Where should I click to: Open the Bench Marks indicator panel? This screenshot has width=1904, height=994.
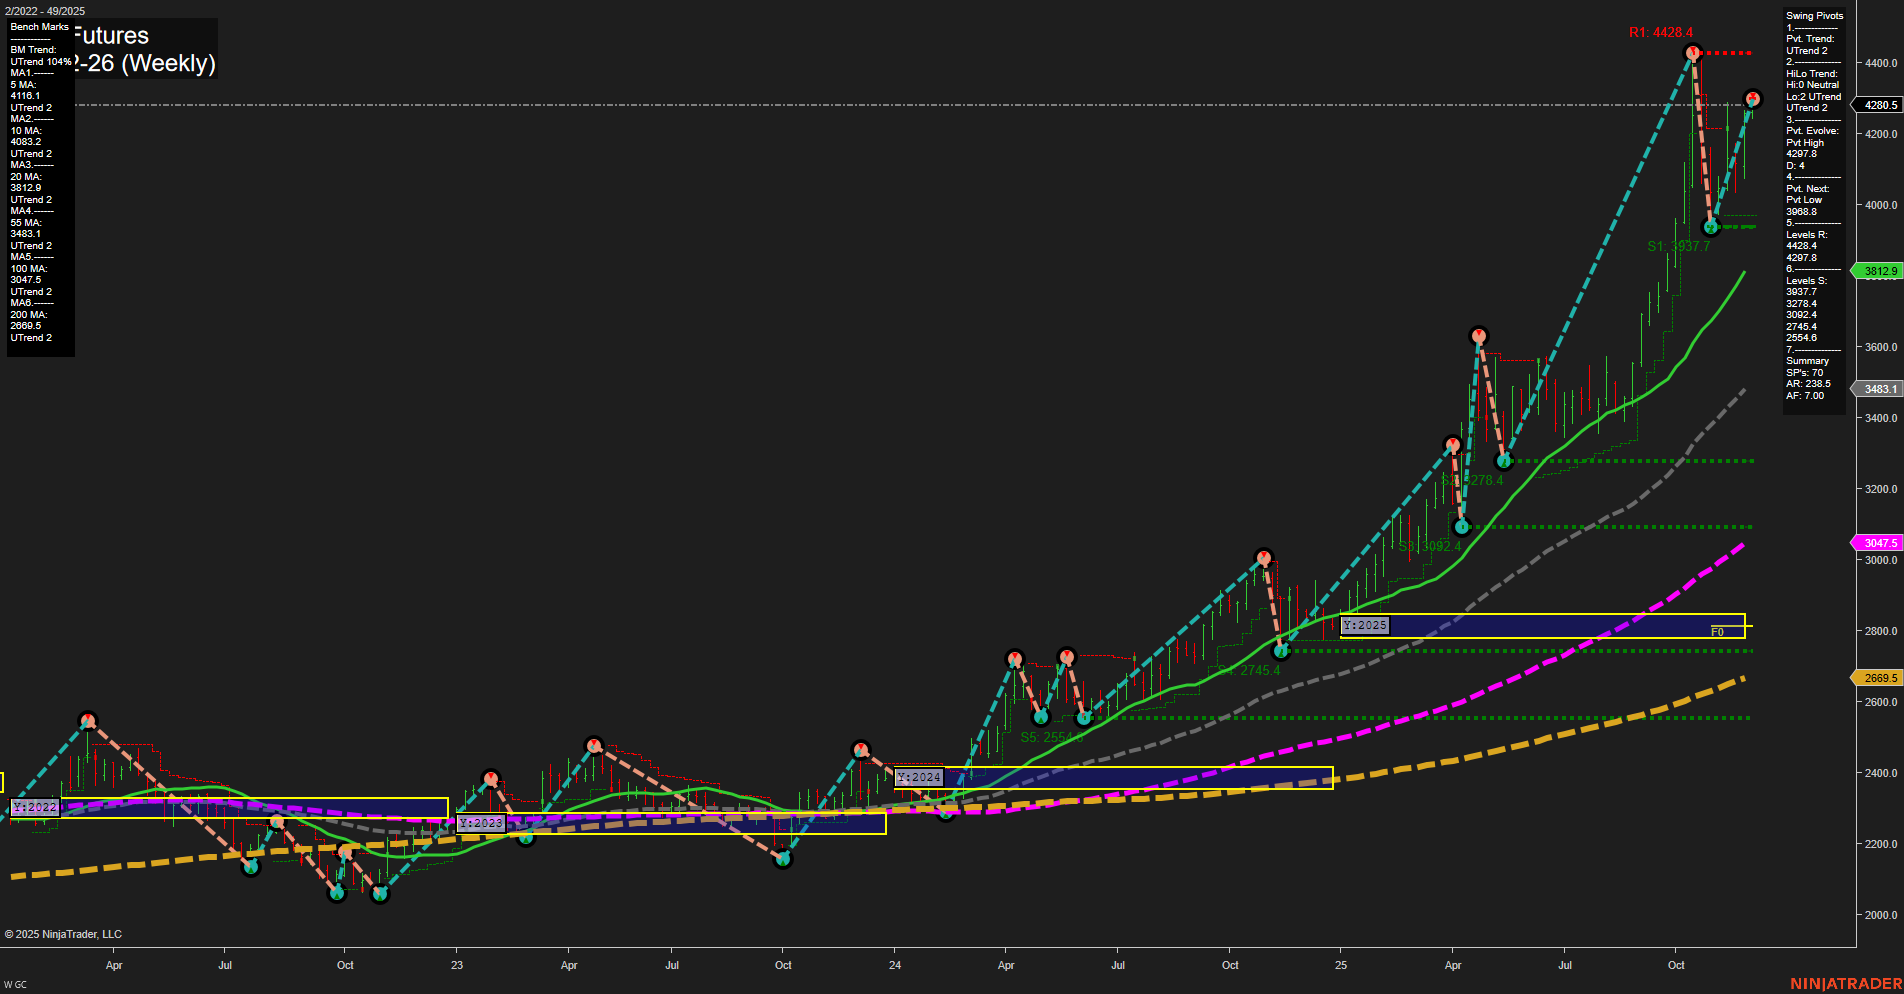pyautogui.click(x=39, y=27)
